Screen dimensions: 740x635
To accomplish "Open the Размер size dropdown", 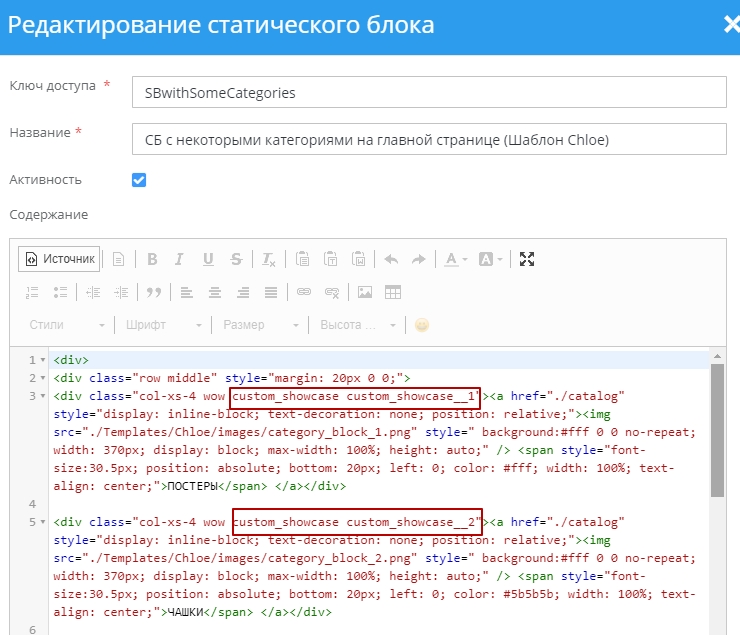I will 261,325.
